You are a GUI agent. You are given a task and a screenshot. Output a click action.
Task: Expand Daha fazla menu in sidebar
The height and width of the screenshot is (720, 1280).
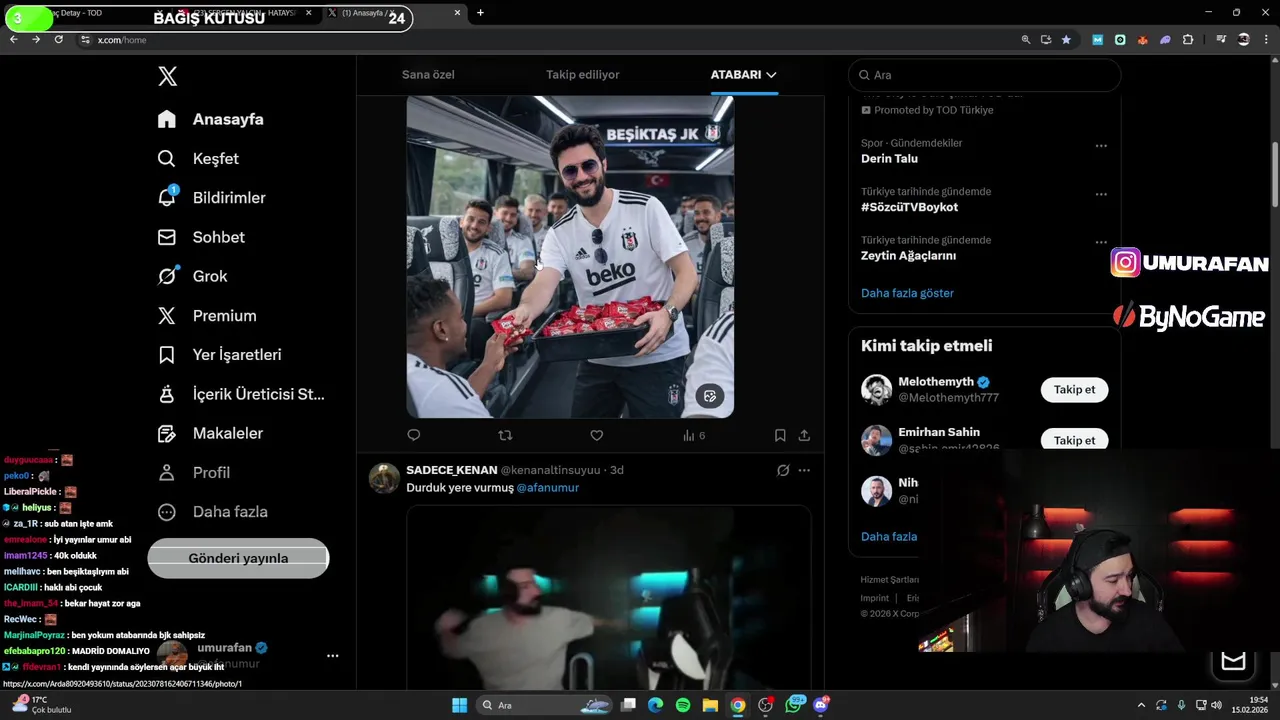click(x=212, y=512)
